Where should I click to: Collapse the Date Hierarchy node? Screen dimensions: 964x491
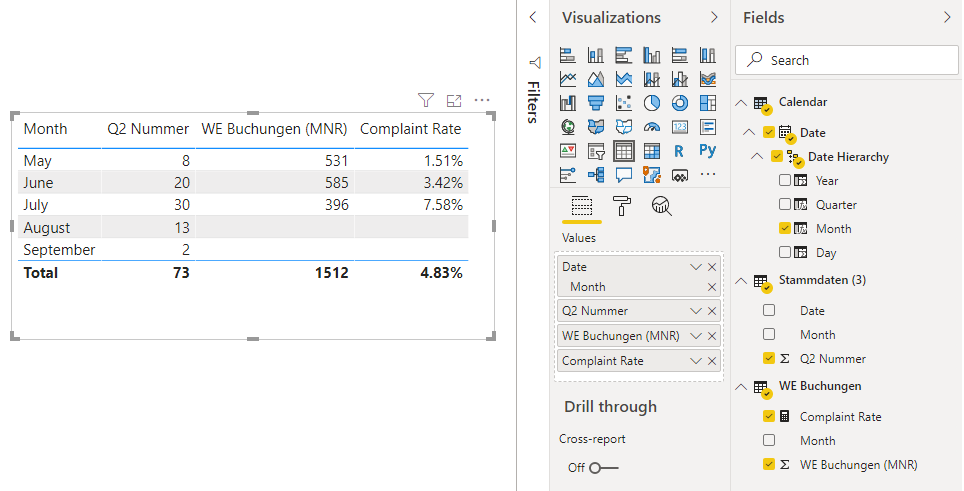757,157
